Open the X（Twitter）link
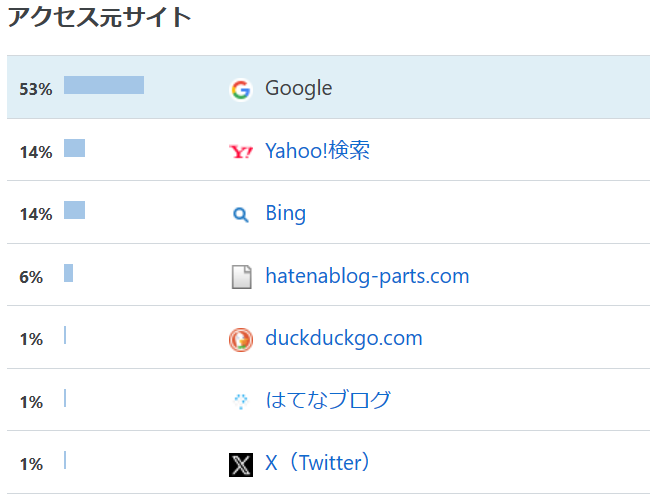The image size is (654, 499). pyautogui.click(x=317, y=462)
